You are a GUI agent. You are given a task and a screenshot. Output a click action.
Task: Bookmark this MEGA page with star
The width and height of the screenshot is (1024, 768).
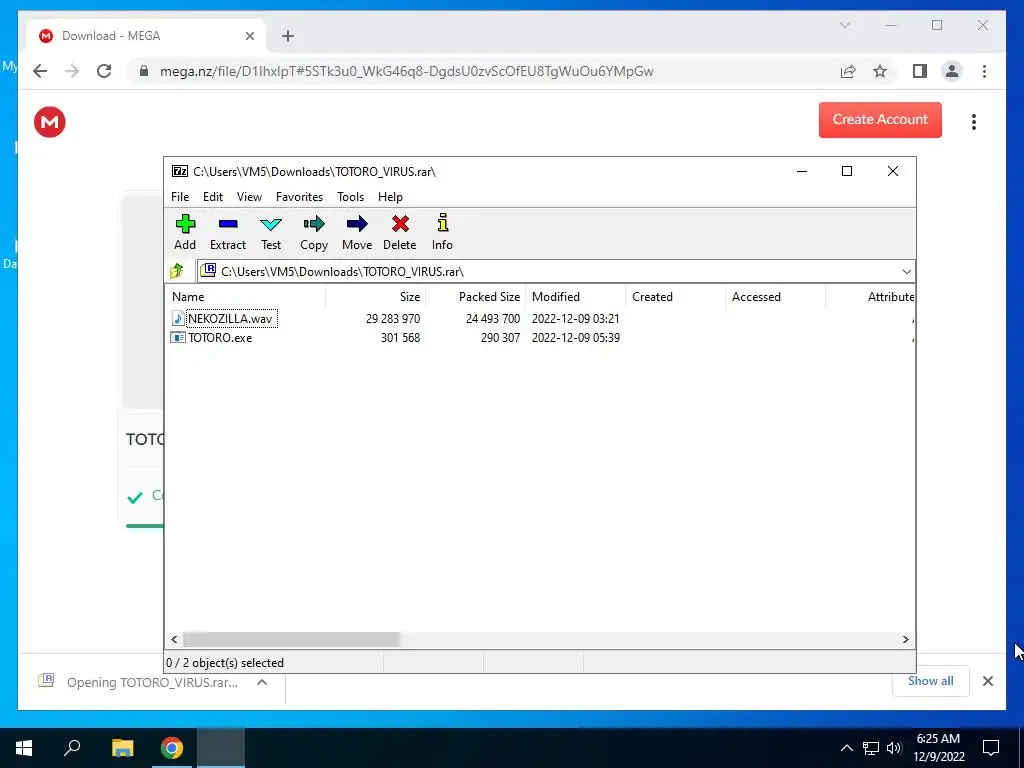880,71
